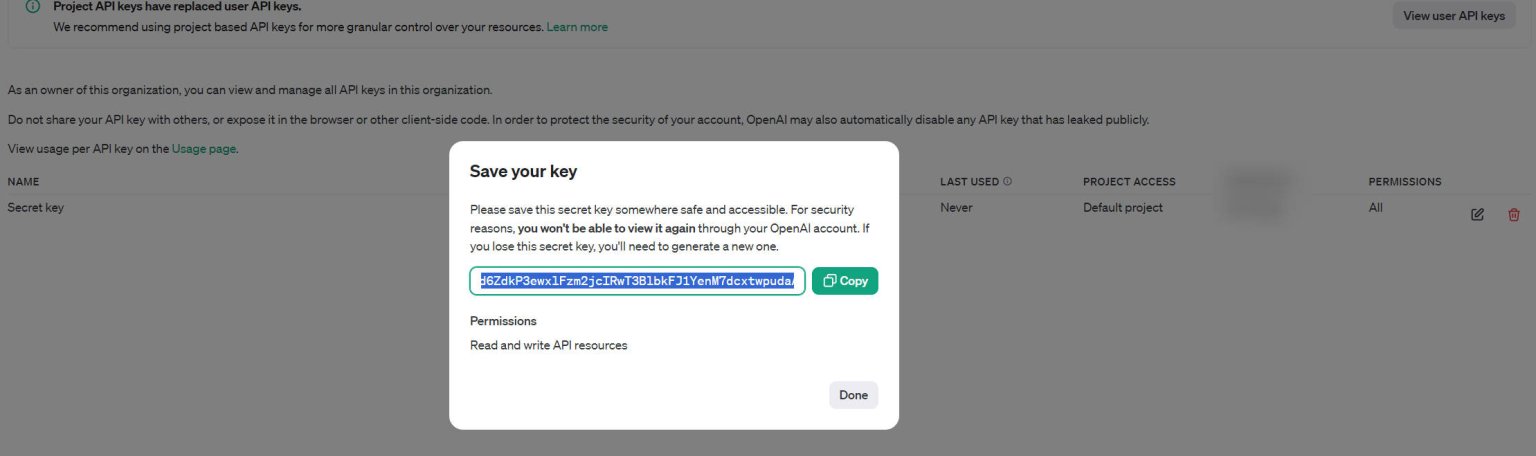Click the Copy button next to the key
Screen dimensions: 1536x456
click(844, 281)
